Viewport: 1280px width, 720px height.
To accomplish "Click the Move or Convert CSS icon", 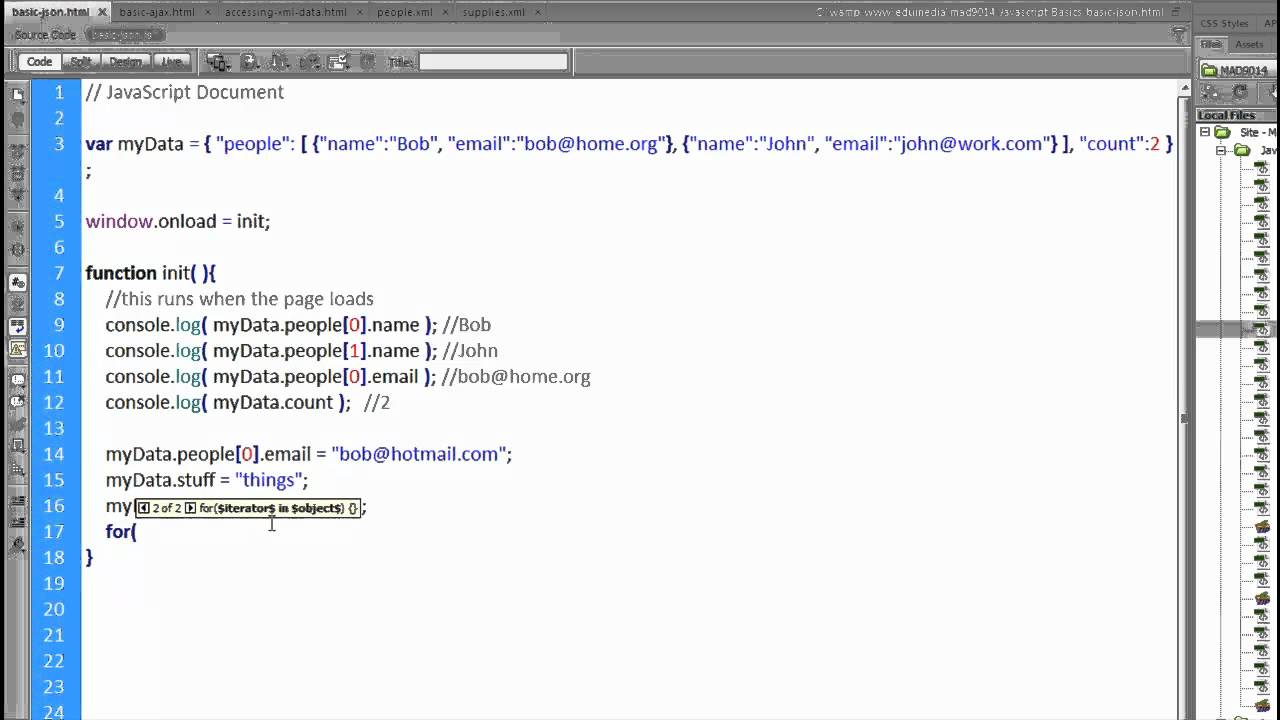I will 17,468.
